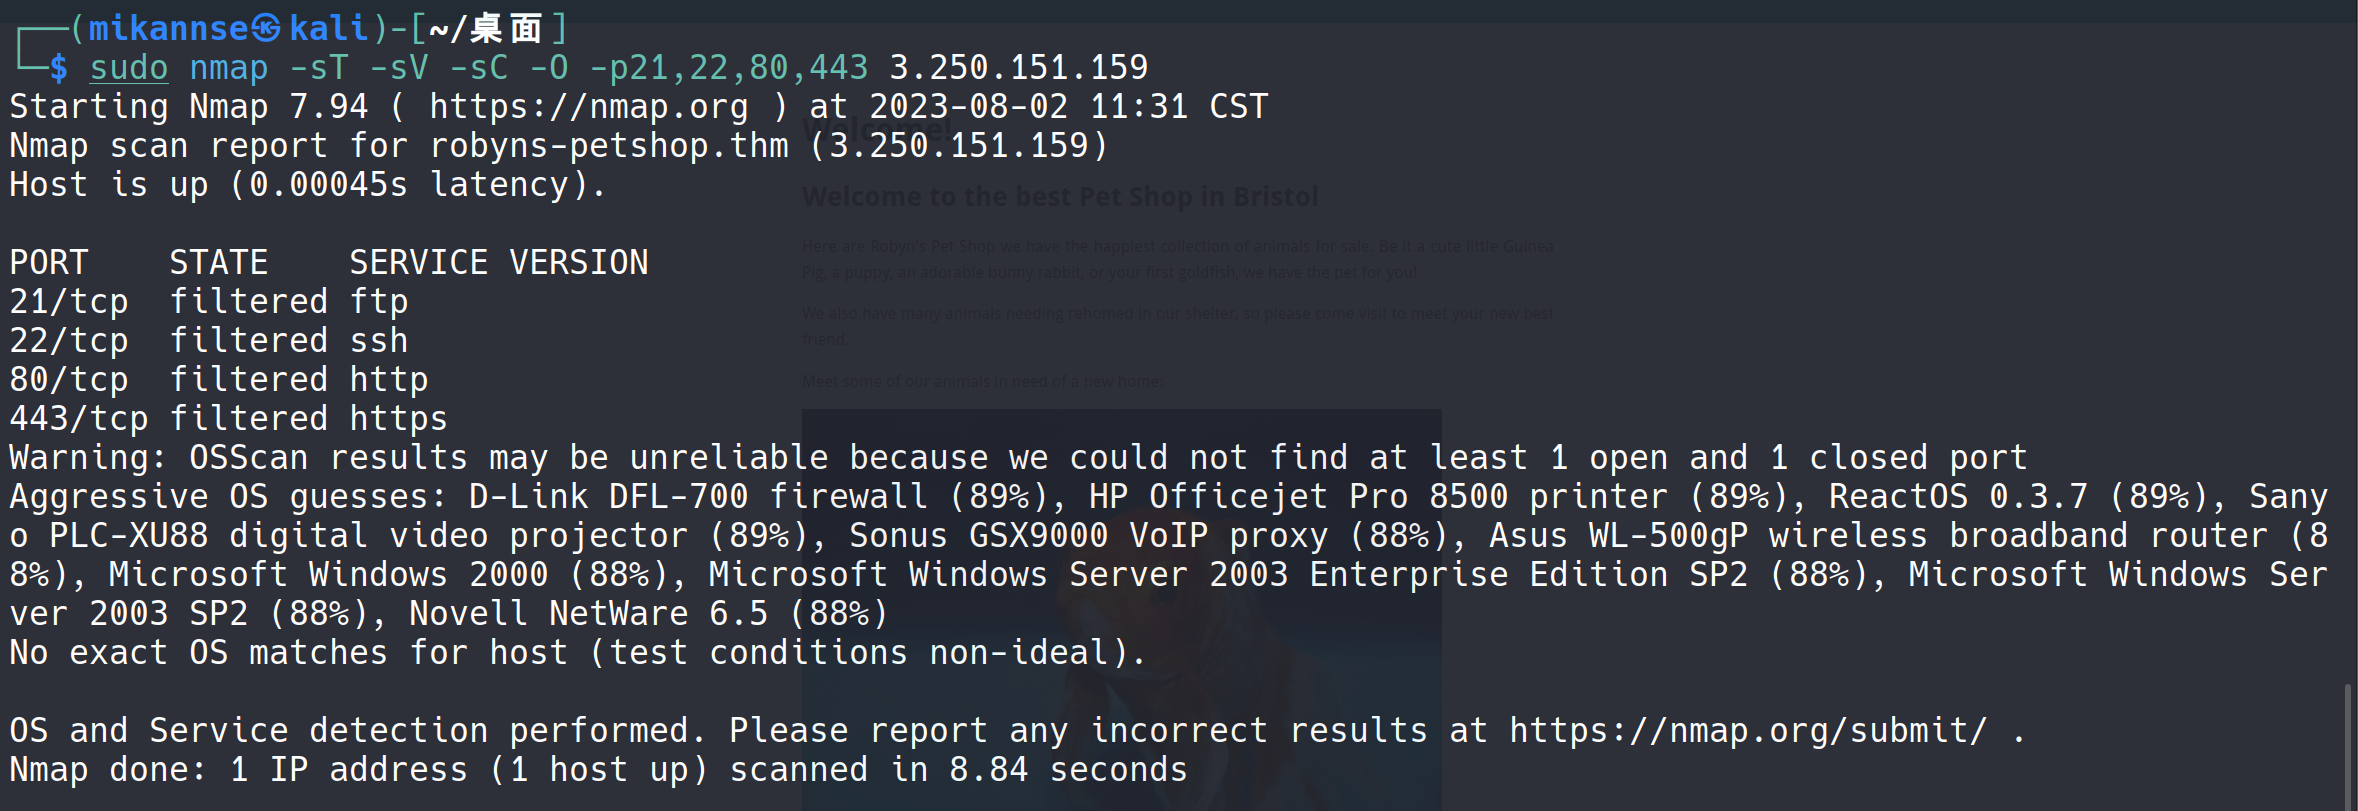Click the Warning: word in OSScan line

(88, 458)
